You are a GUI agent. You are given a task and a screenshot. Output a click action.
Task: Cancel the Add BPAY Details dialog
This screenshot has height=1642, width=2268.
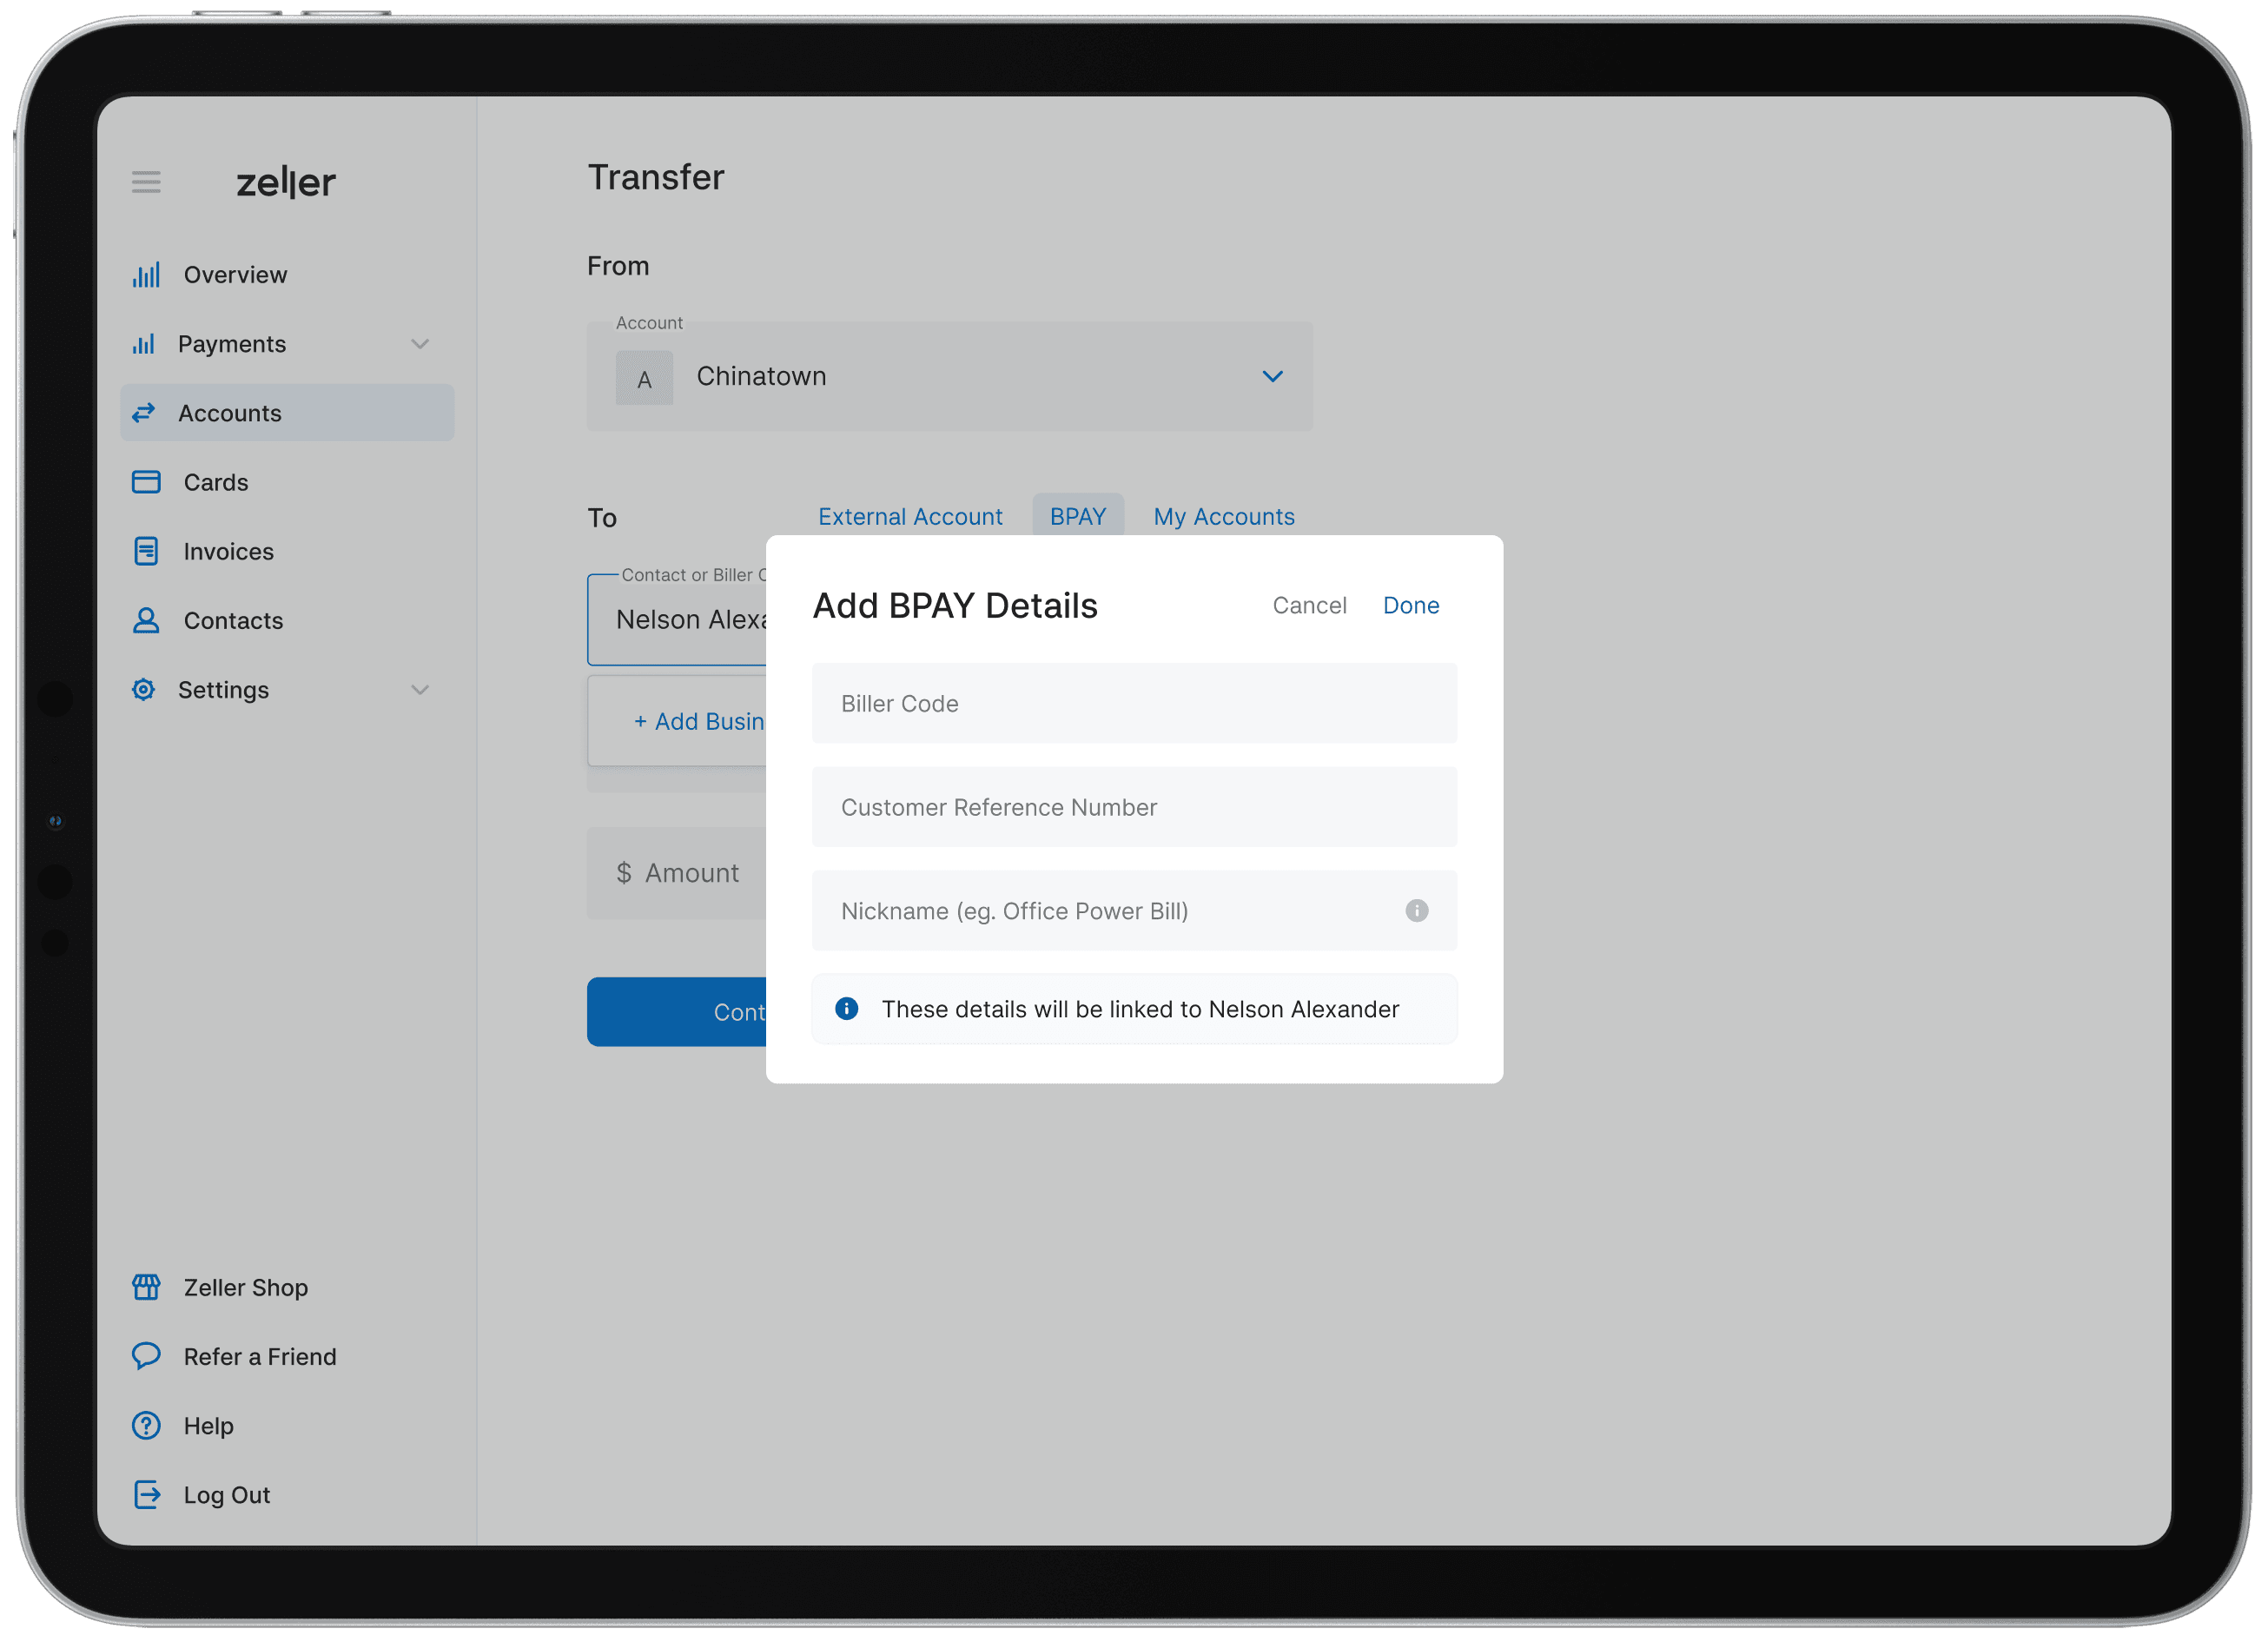coord(1309,605)
